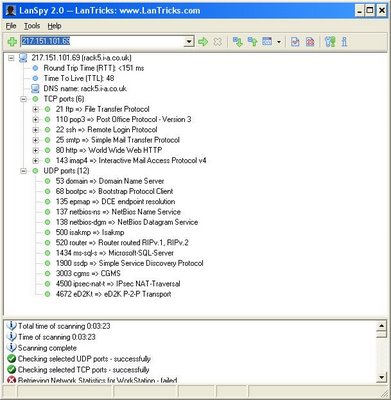Collapse the UDP ports (12) node
Viewport: 391px width, 400px height.
(23, 171)
